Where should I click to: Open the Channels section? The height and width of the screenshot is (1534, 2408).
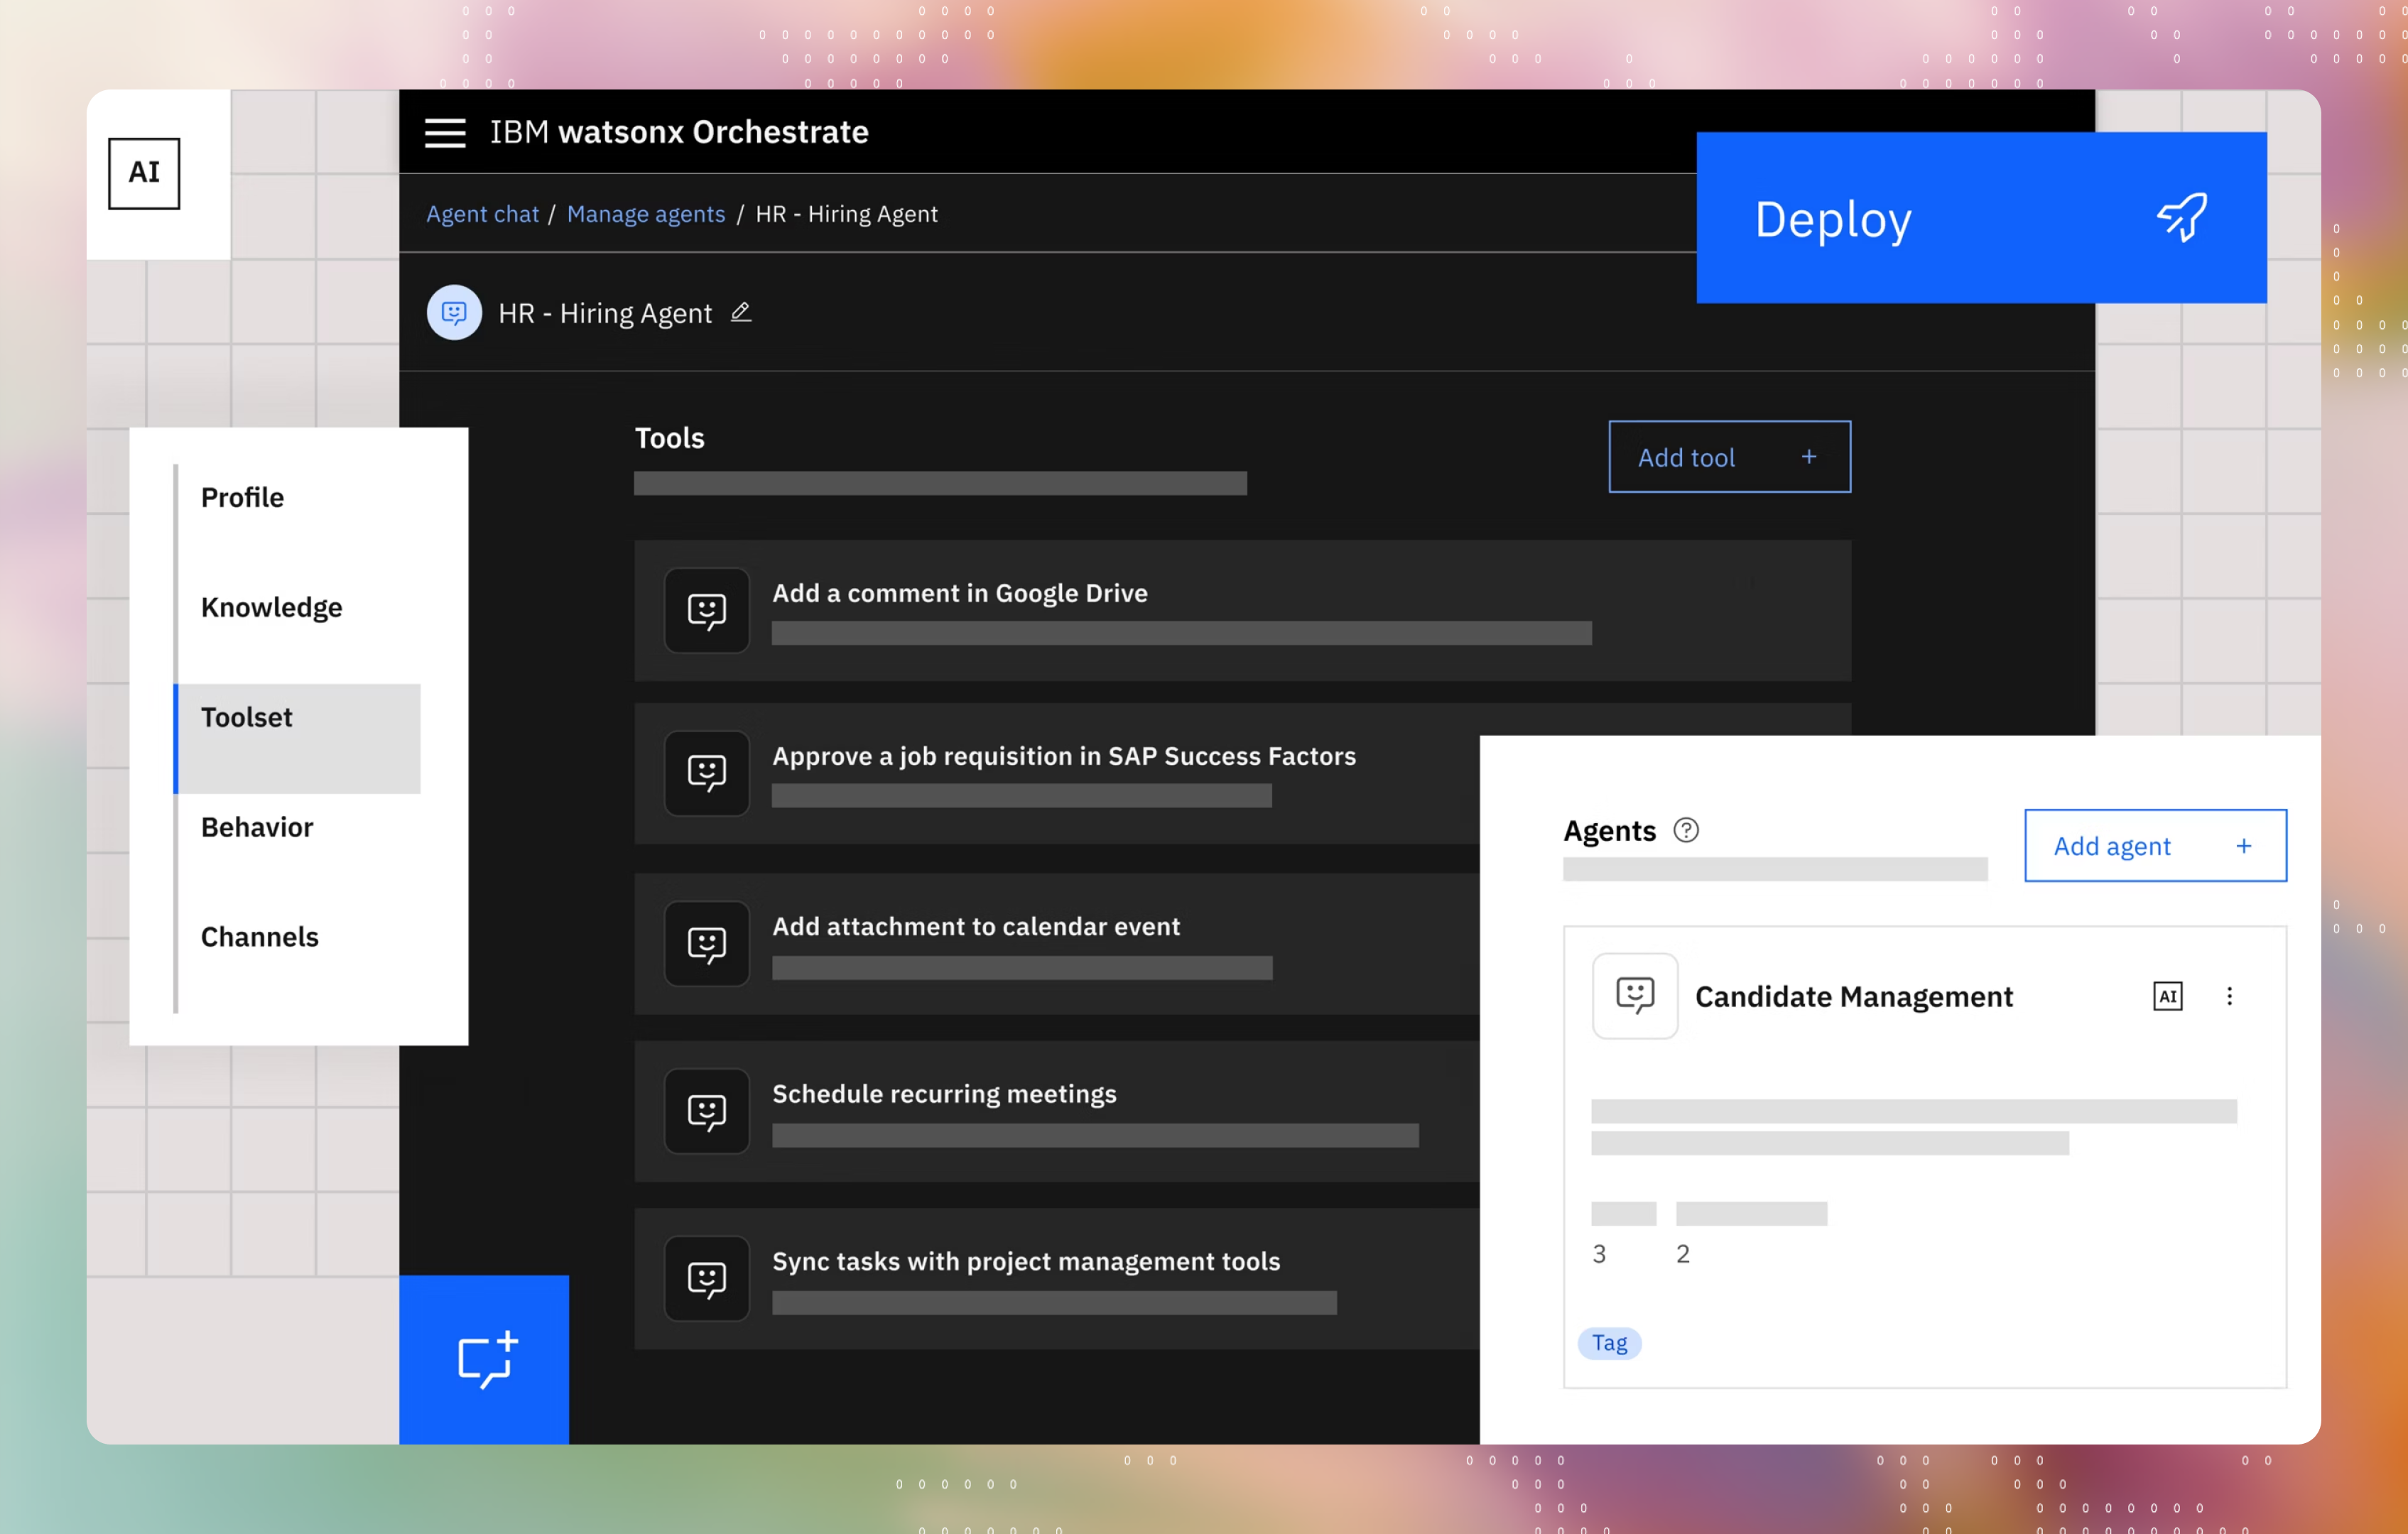(x=259, y=937)
